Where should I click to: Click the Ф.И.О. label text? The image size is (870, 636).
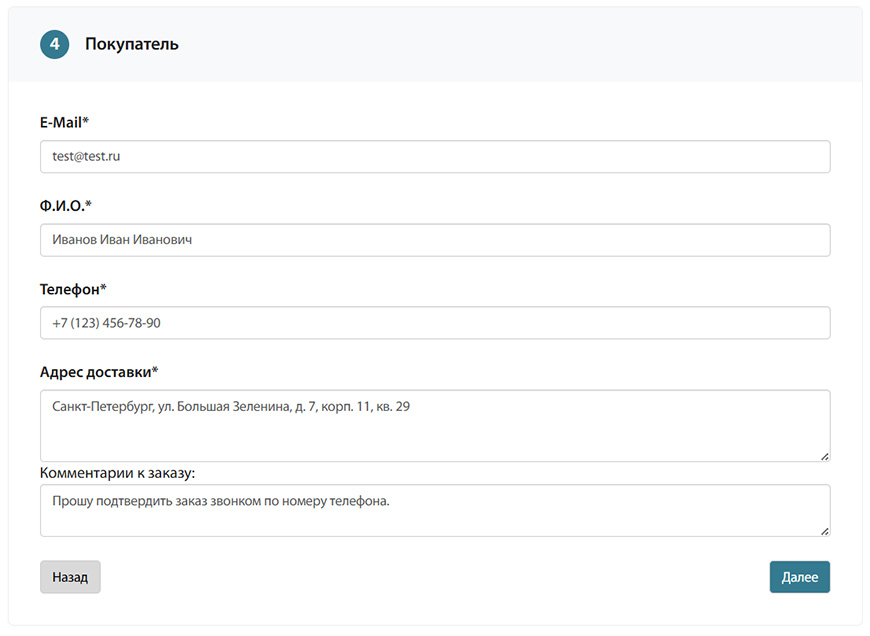click(x=65, y=205)
